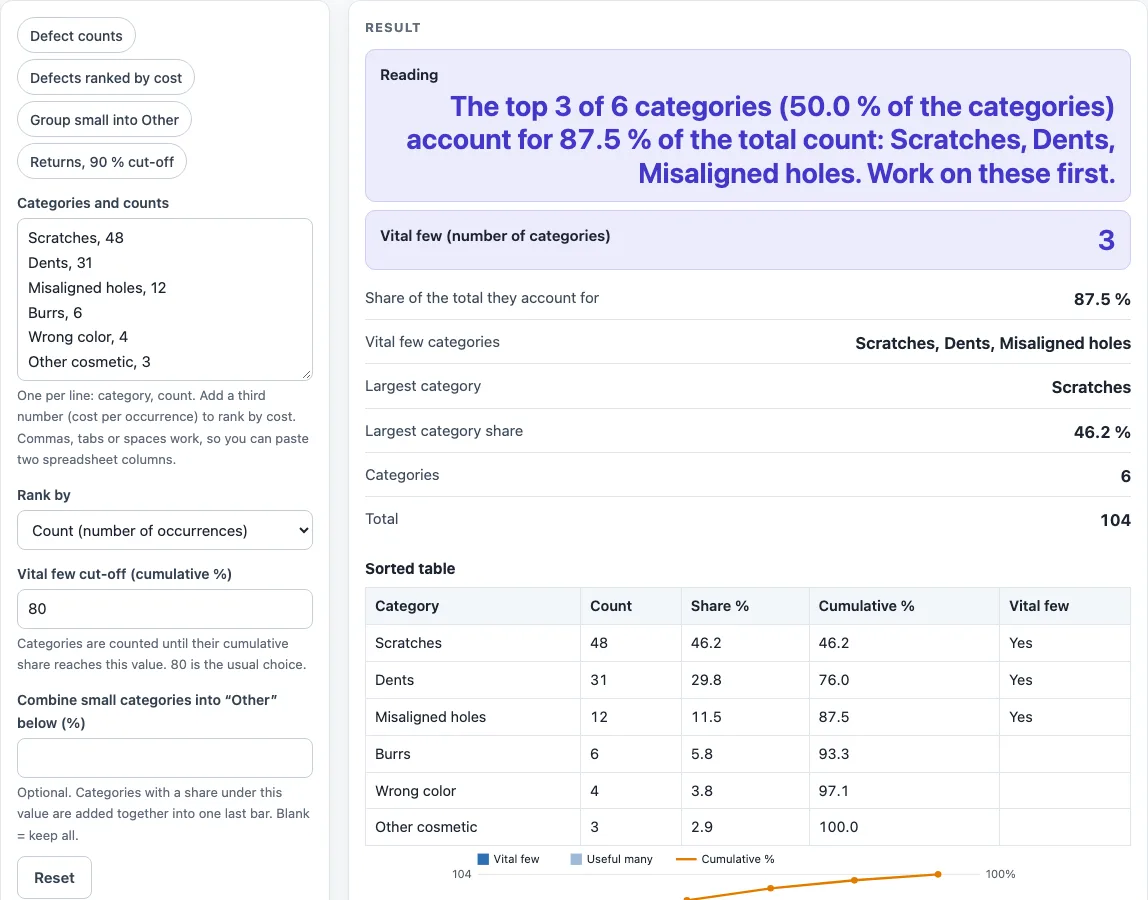Click the Vital few legend swatch
Viewport: 1148px width, 900px height.
pyautogui.click(x=483, y=859)
